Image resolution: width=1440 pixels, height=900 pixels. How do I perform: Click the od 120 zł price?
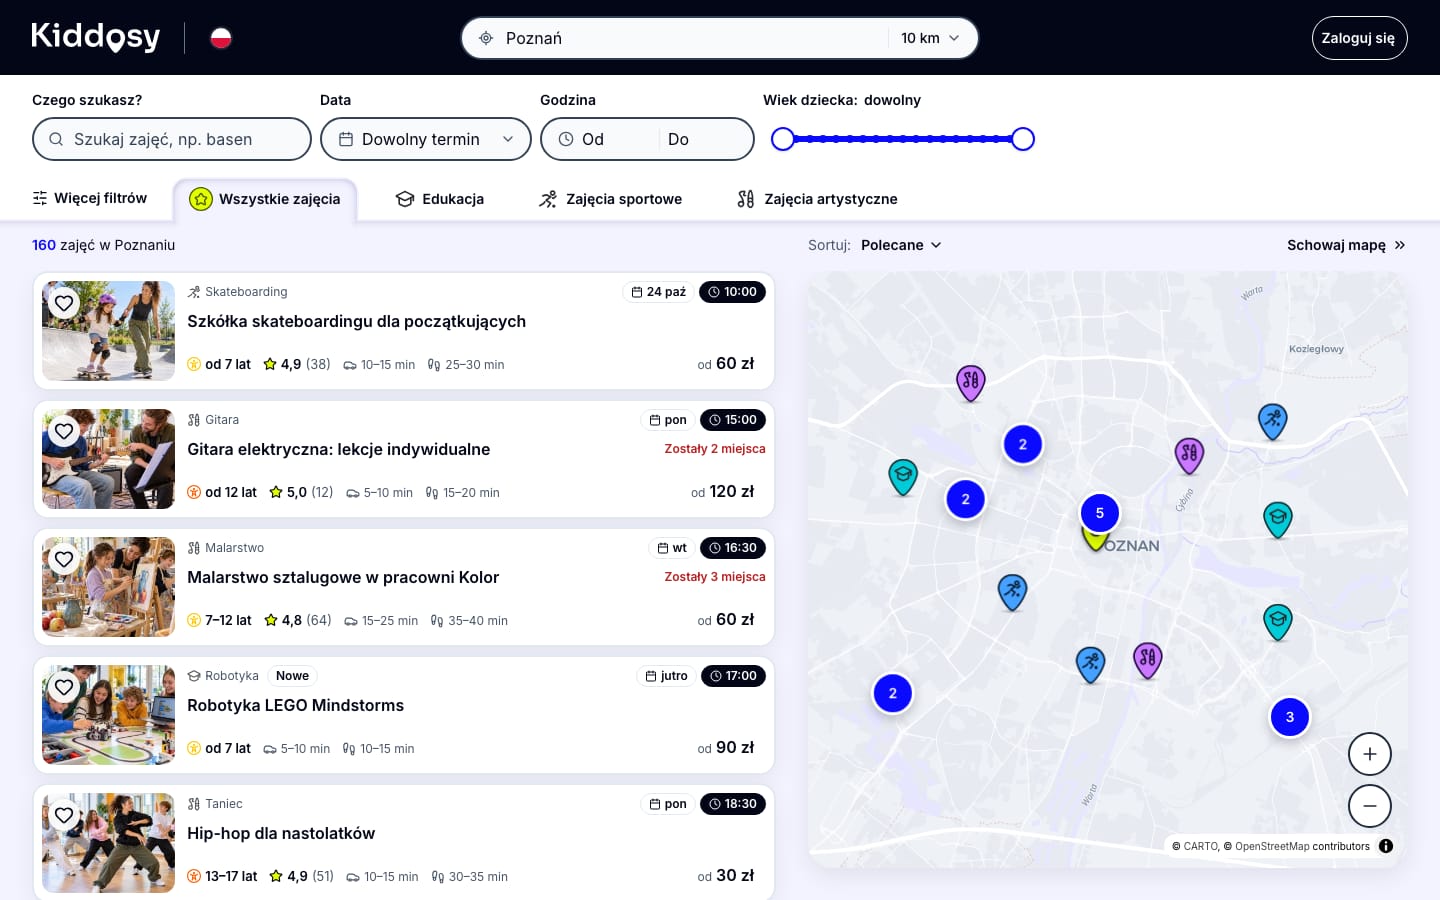tap(722, 491)
